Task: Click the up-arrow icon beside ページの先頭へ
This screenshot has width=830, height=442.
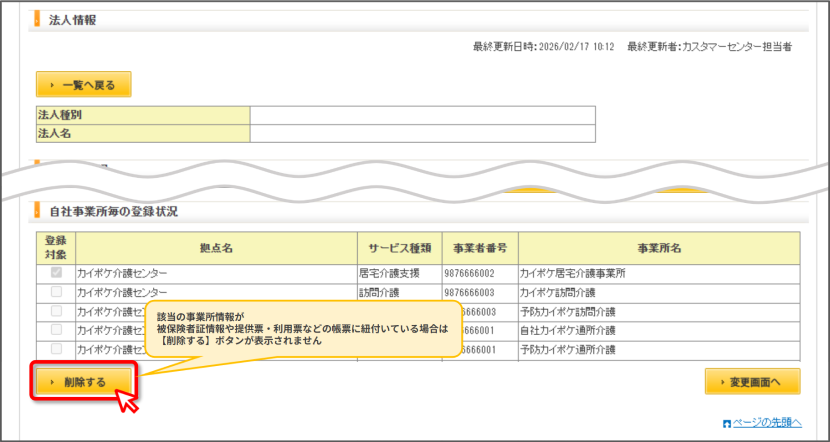Action: pyautogui.click(x=727, y=423)
